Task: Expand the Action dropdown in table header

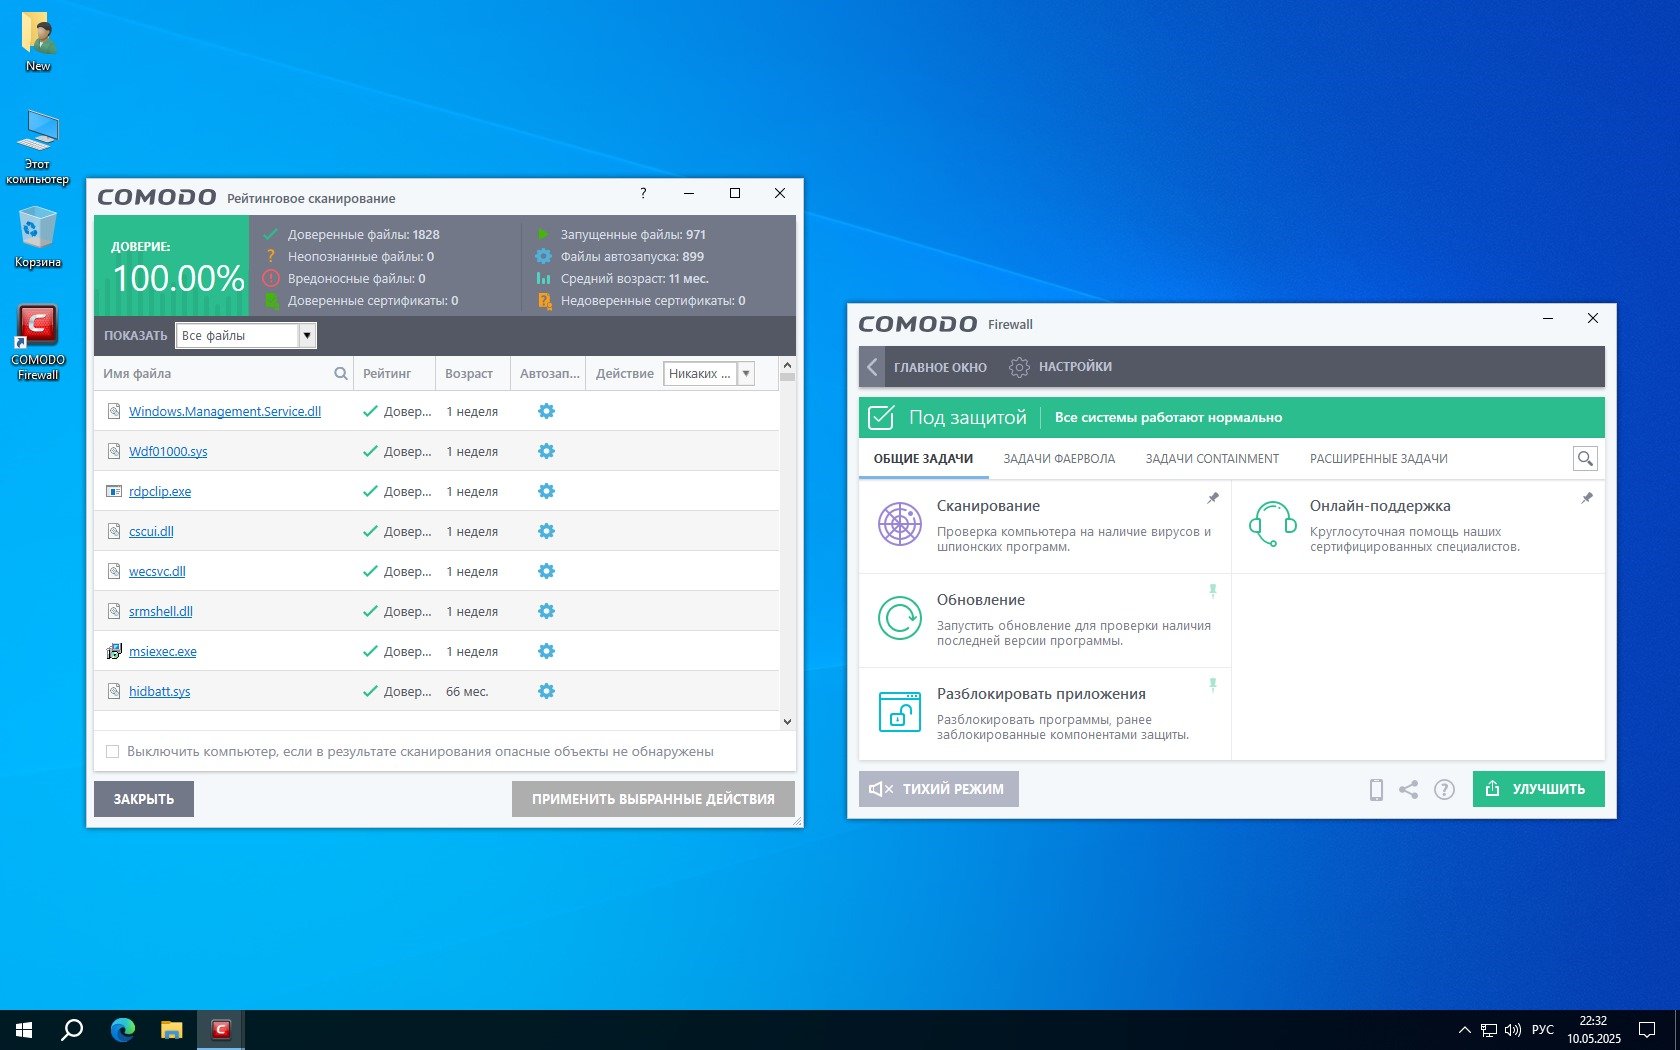Action: 745,374
